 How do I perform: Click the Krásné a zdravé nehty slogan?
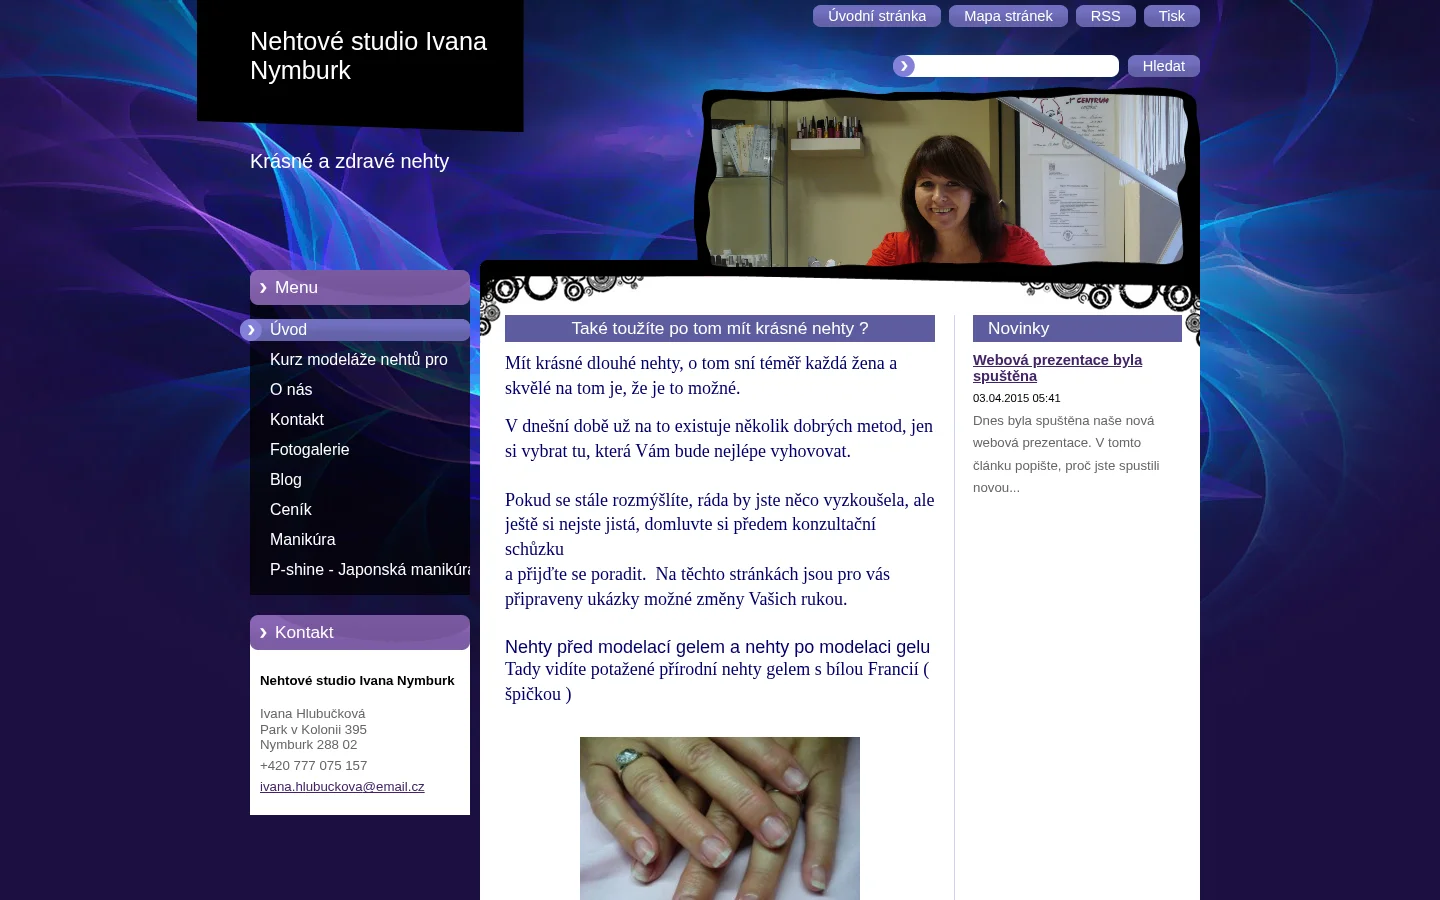349,161
